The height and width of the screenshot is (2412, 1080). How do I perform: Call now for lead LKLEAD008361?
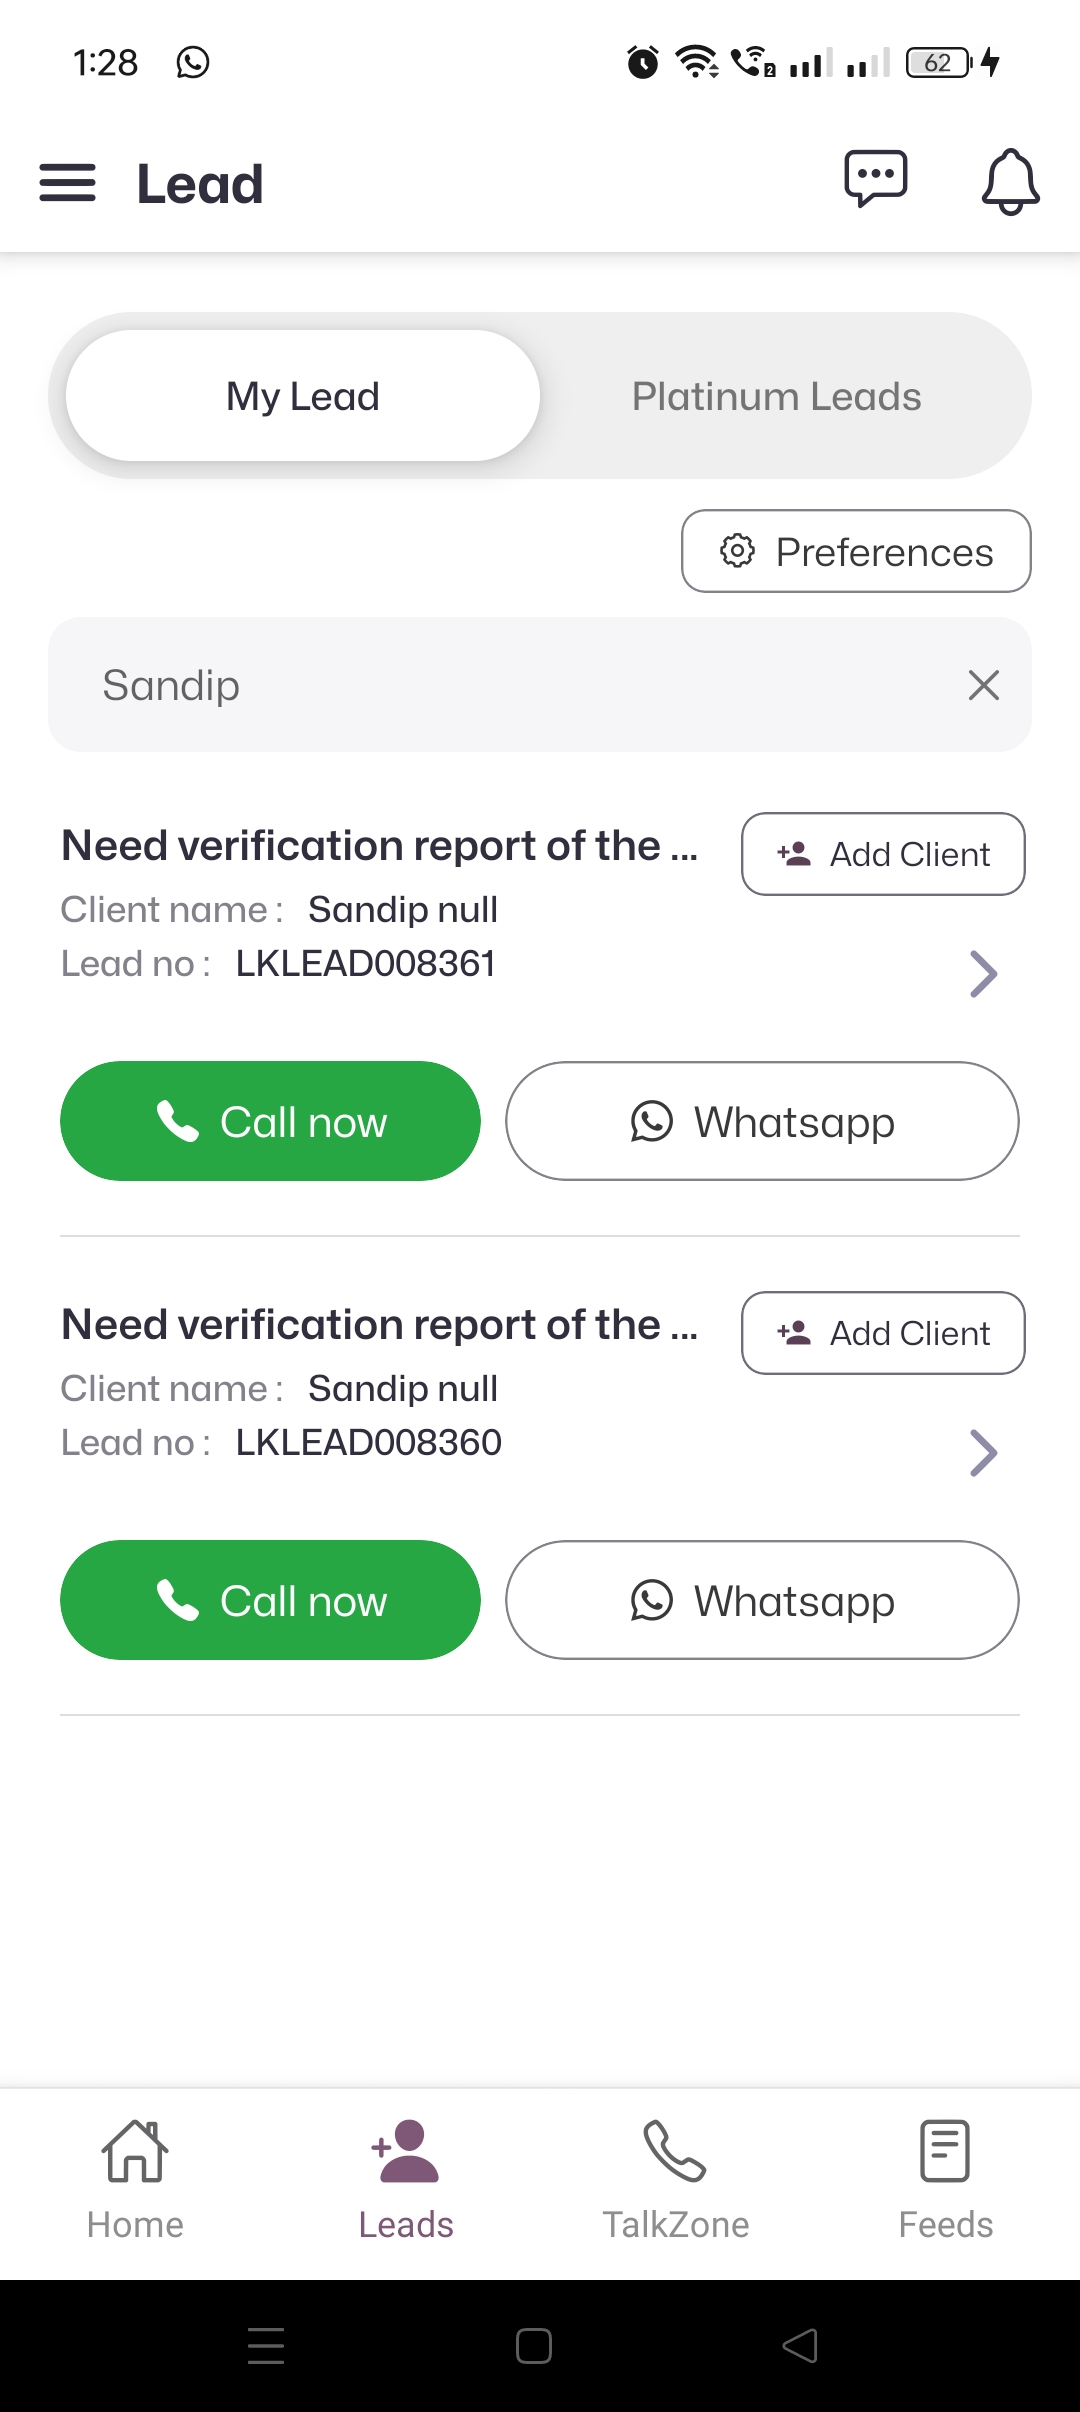(x=270, y=1121)
